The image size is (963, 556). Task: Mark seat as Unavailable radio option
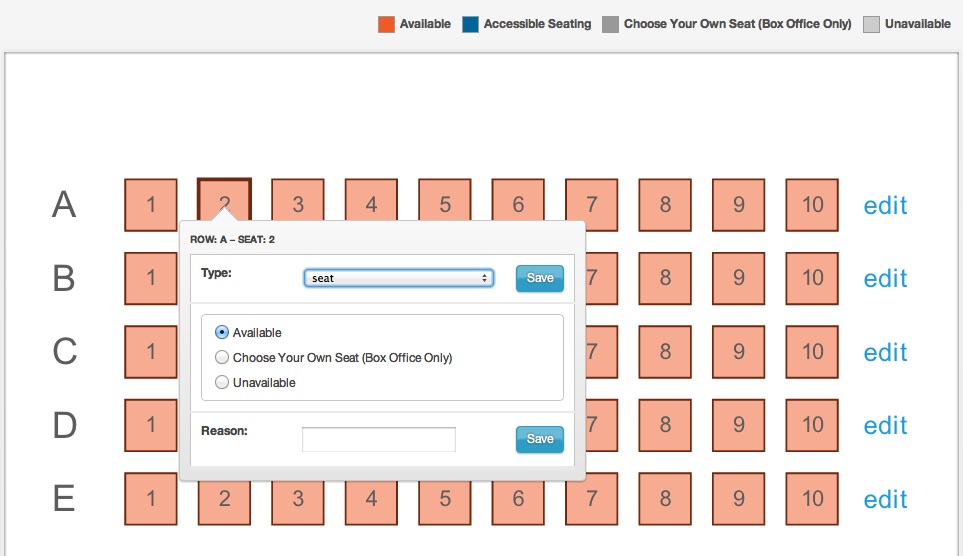coord(222,383)
